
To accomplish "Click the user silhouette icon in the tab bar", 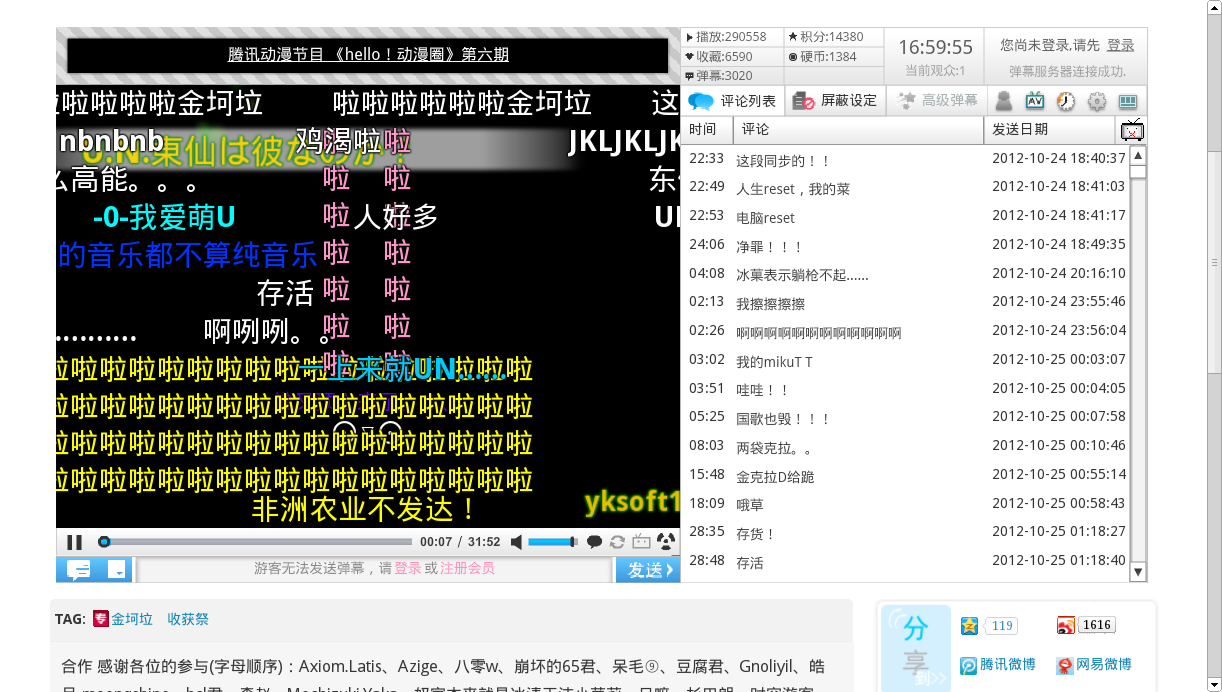I will tap(1004, 101).
